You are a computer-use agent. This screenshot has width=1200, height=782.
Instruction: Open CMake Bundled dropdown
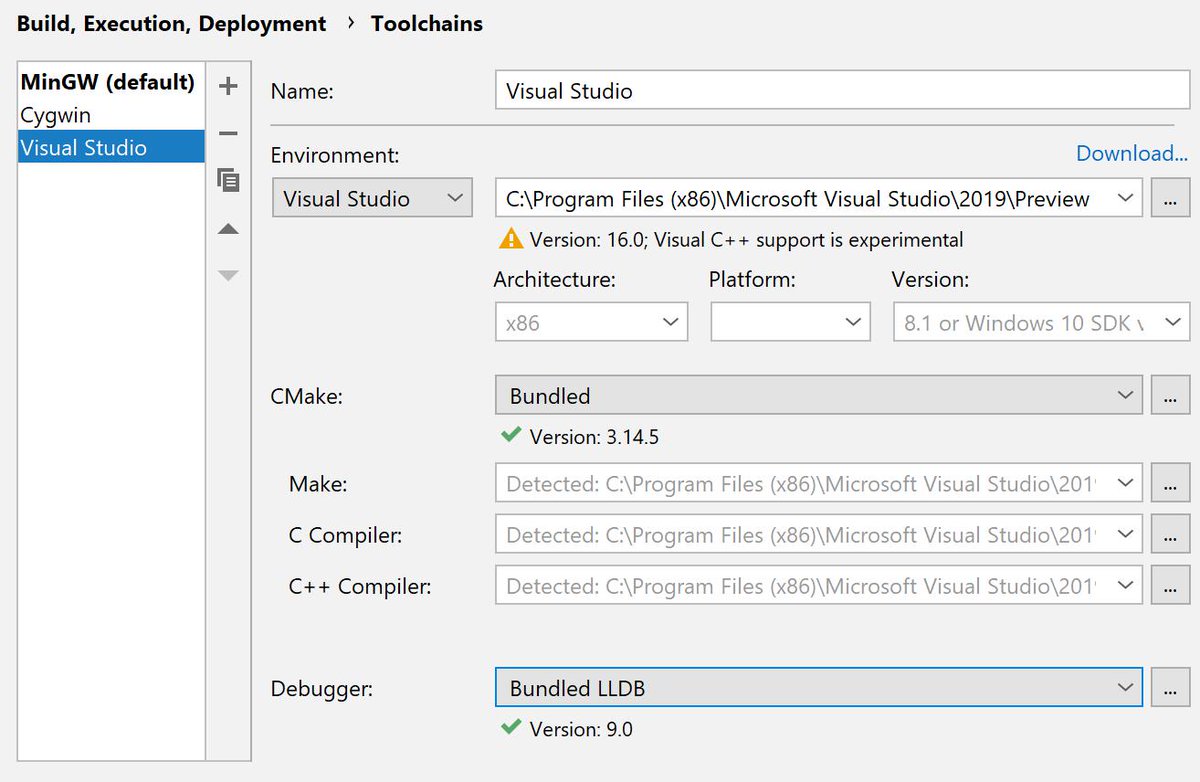pos(818,395)
